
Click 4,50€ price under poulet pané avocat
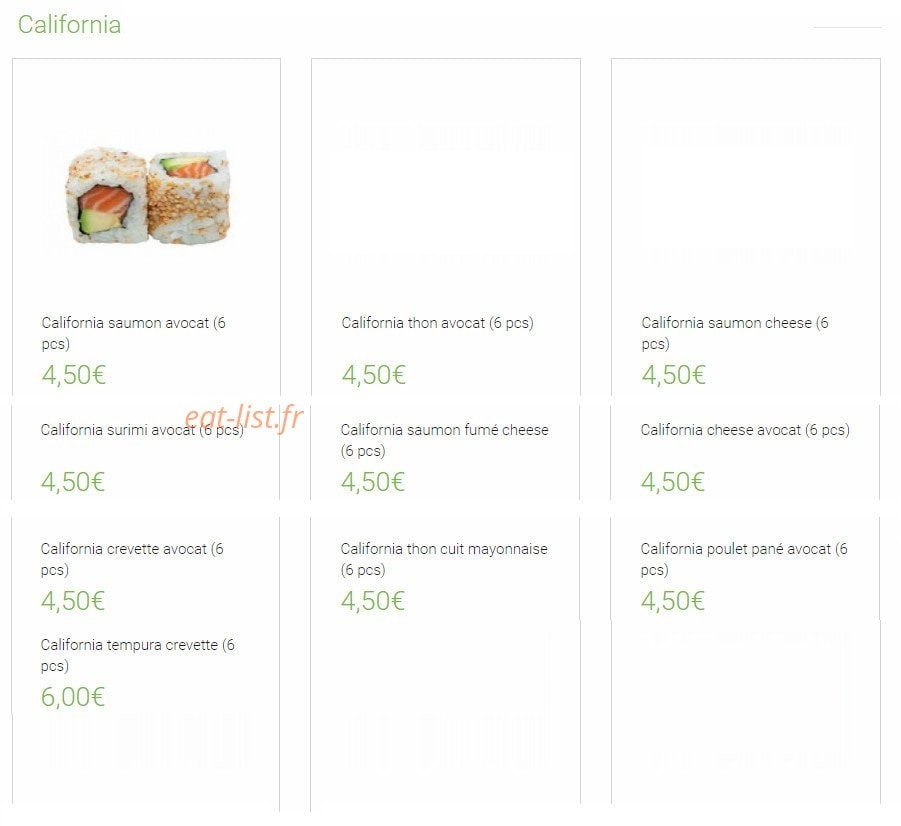tap(673, 601)
